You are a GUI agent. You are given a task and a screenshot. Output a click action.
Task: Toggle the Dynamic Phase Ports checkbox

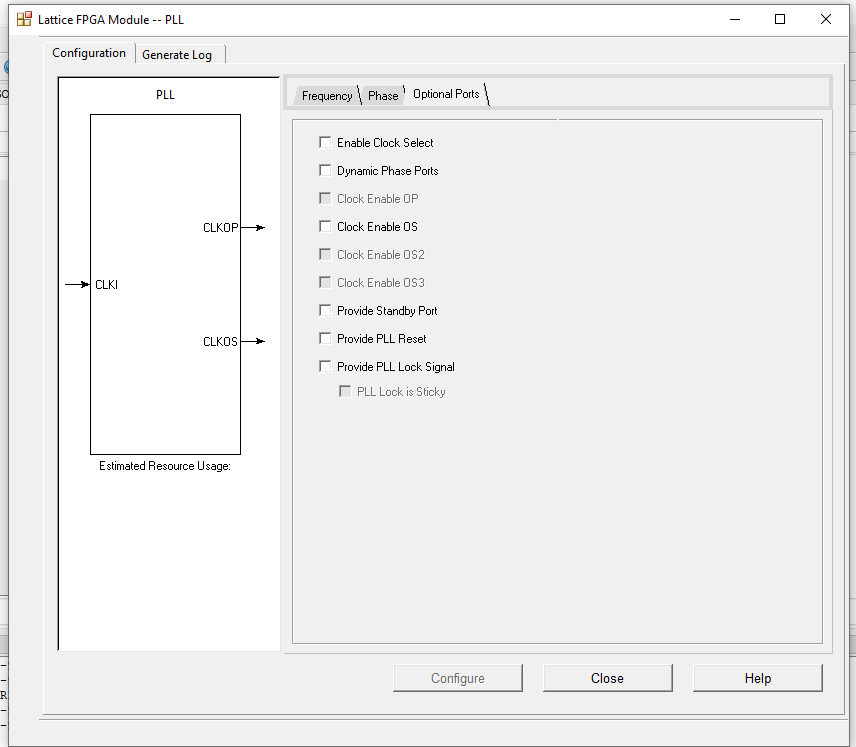click(325, 170)
